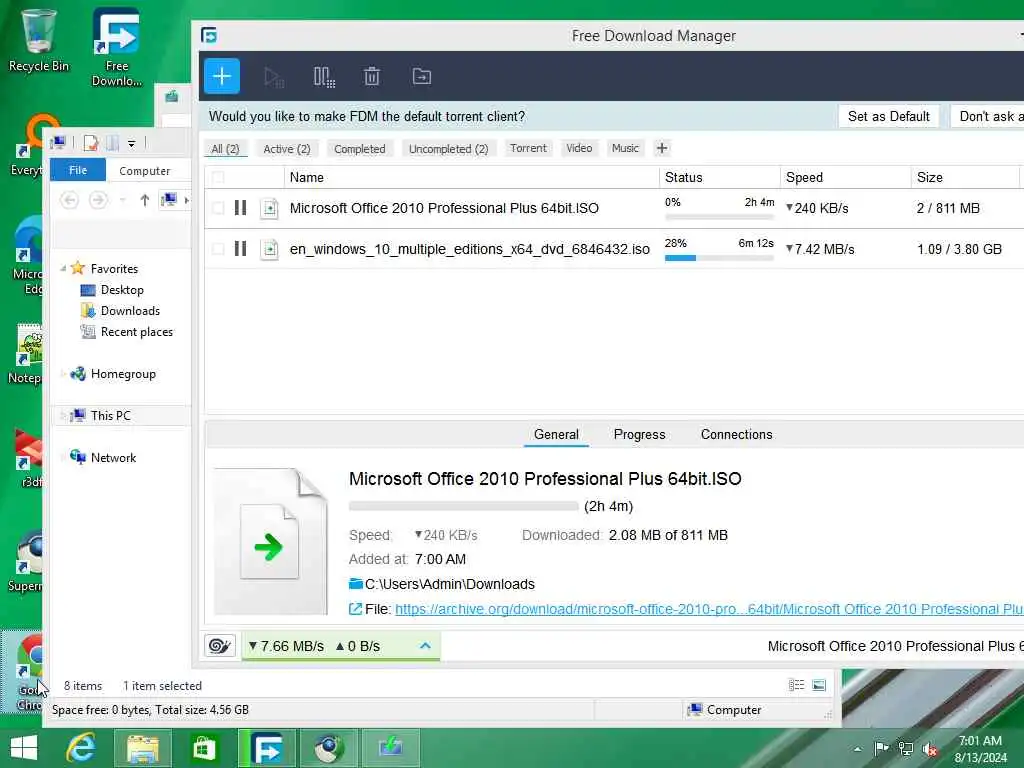Select the Torrent filter tag

[x=528, y=148]
